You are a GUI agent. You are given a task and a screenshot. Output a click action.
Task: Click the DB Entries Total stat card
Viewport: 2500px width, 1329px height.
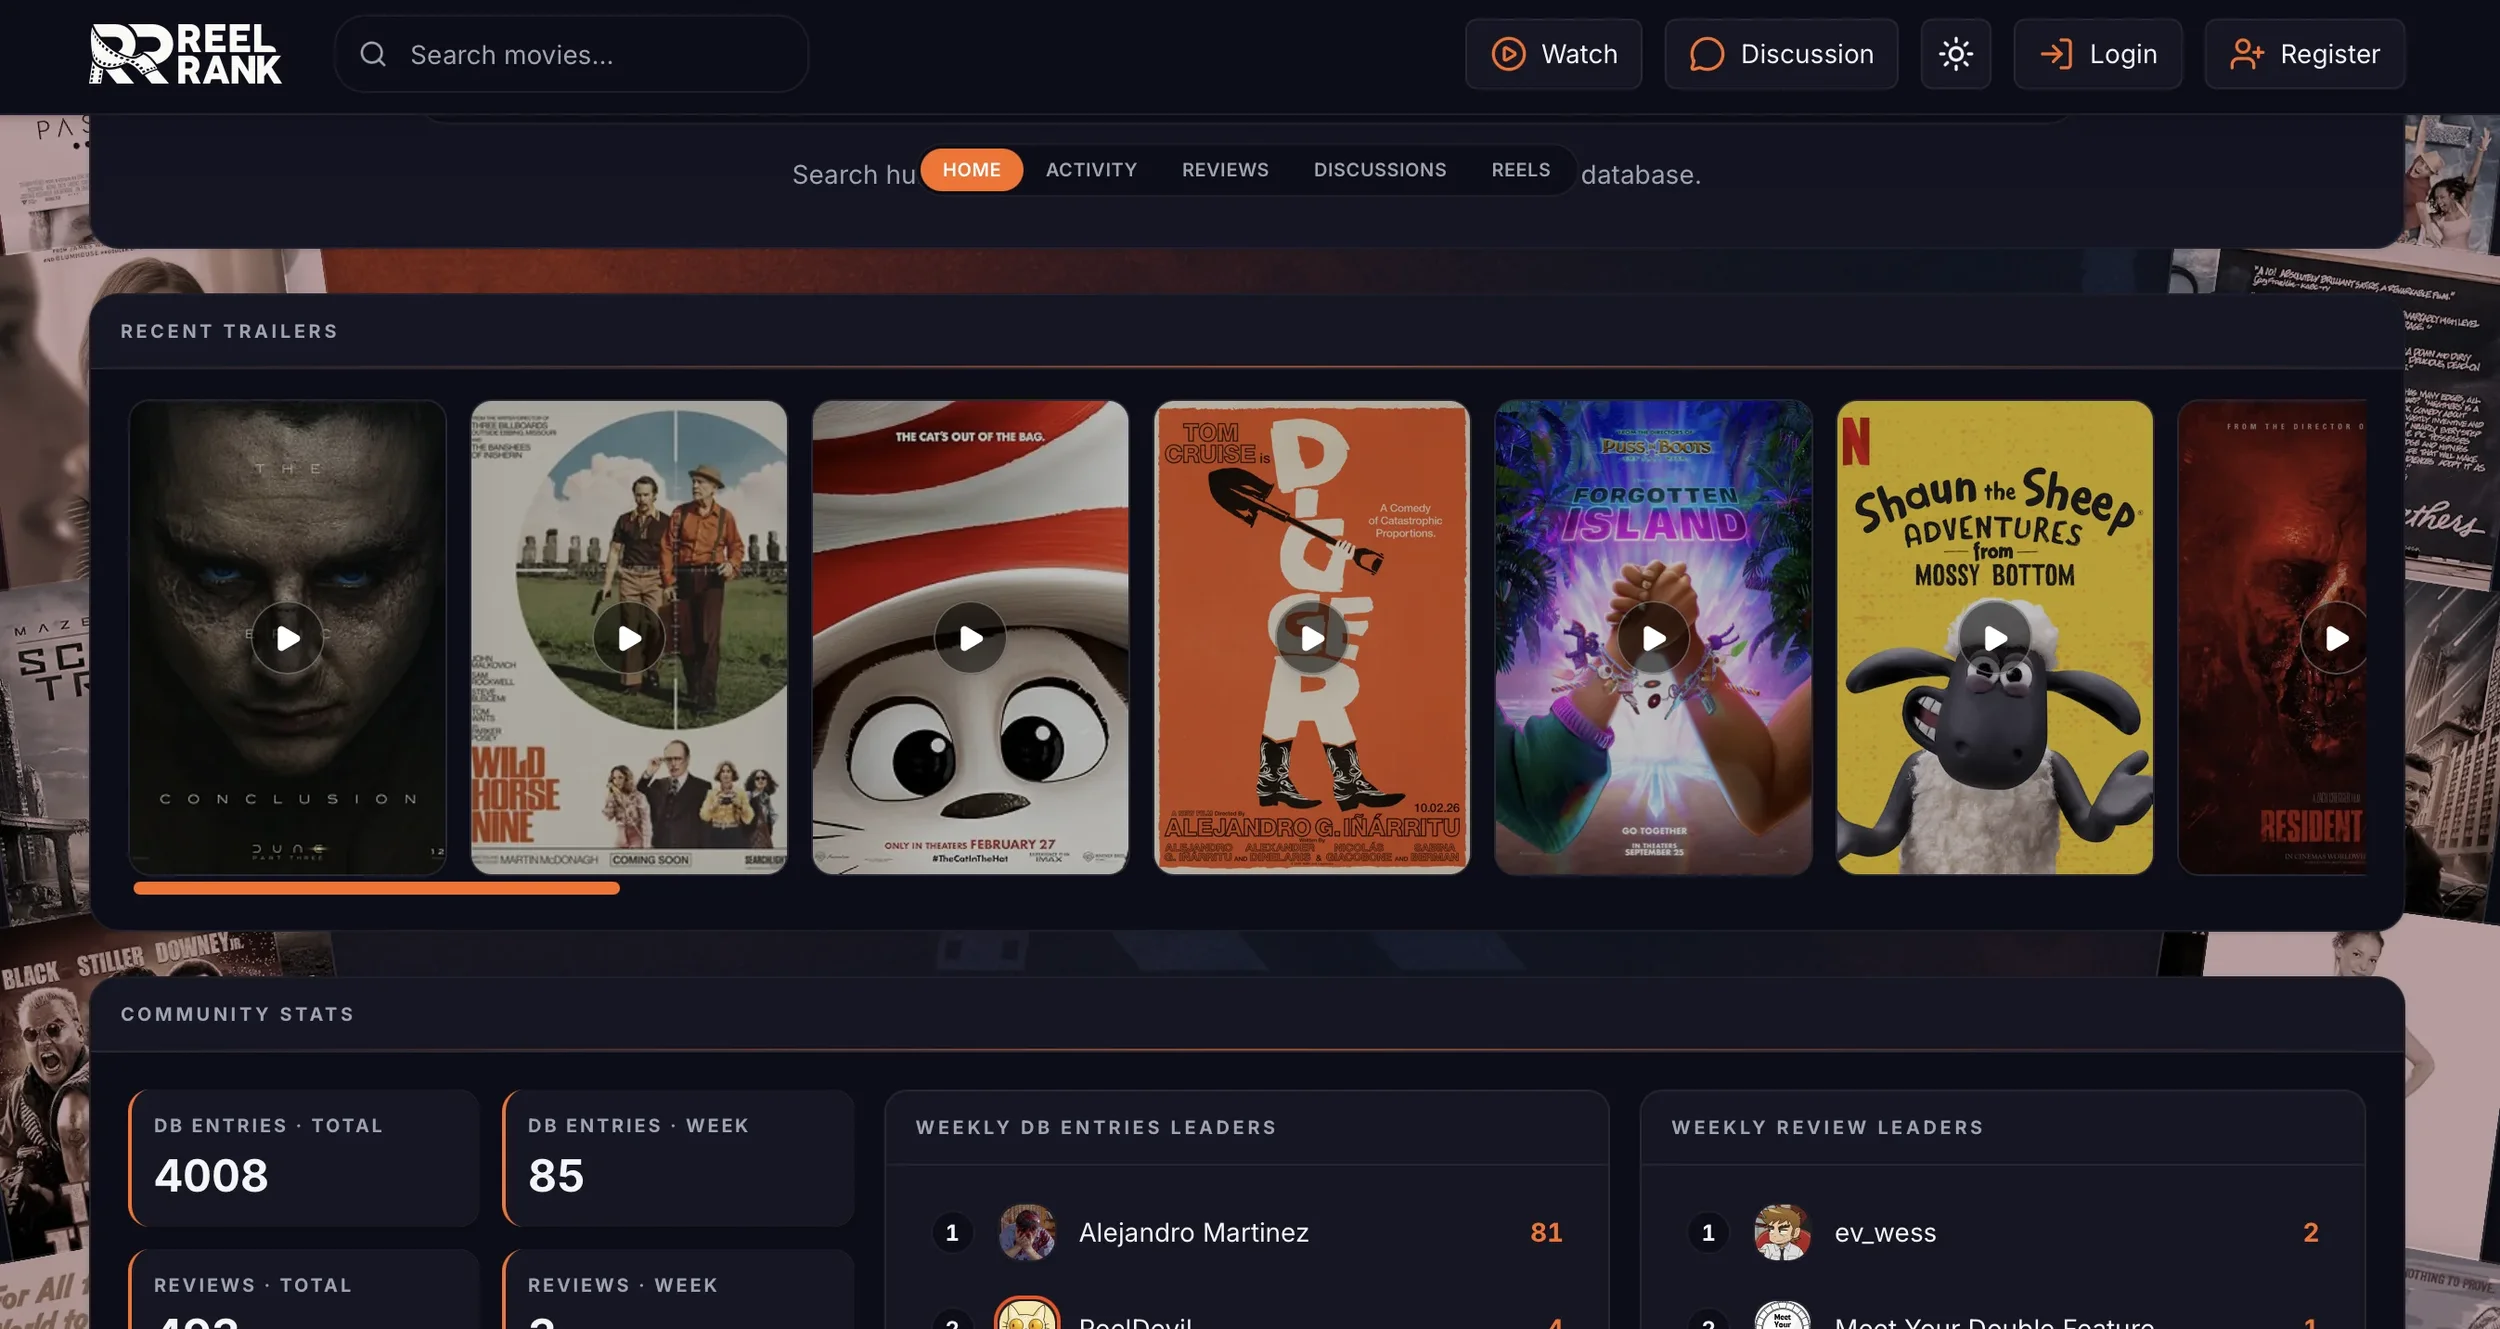(x=304, y=1158)
